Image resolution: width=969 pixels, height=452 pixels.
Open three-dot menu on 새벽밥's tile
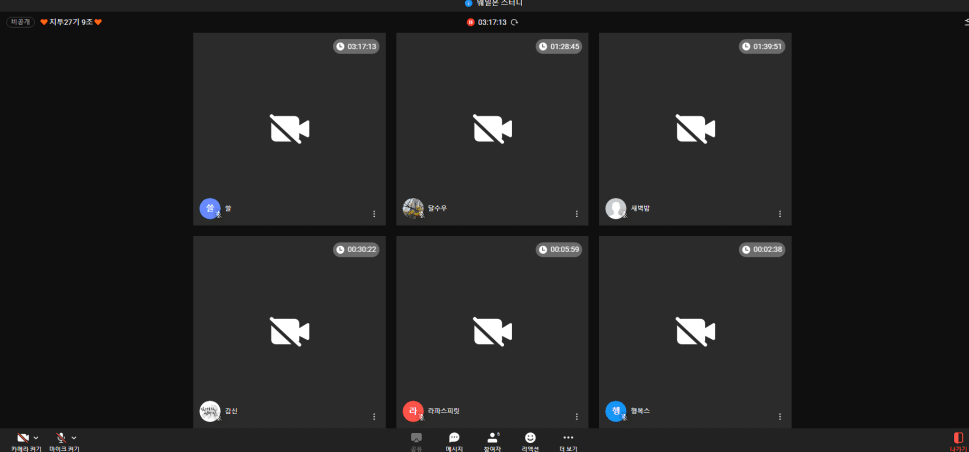click(x=780, y=214)
